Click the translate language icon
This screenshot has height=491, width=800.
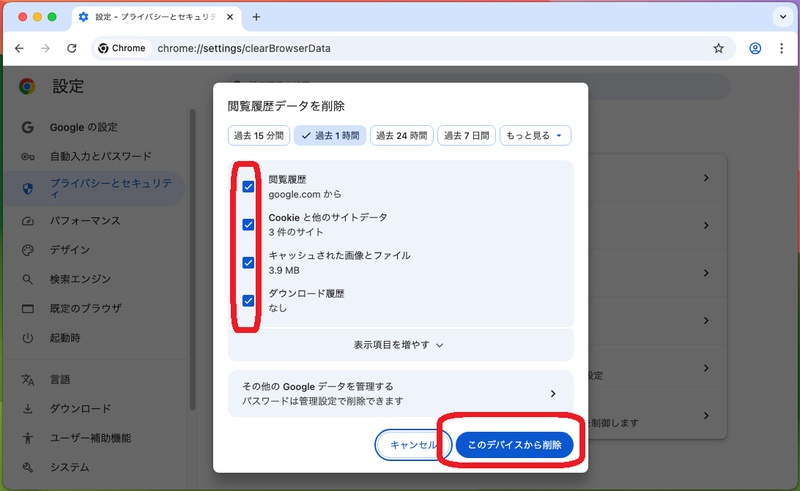(28, 380)
